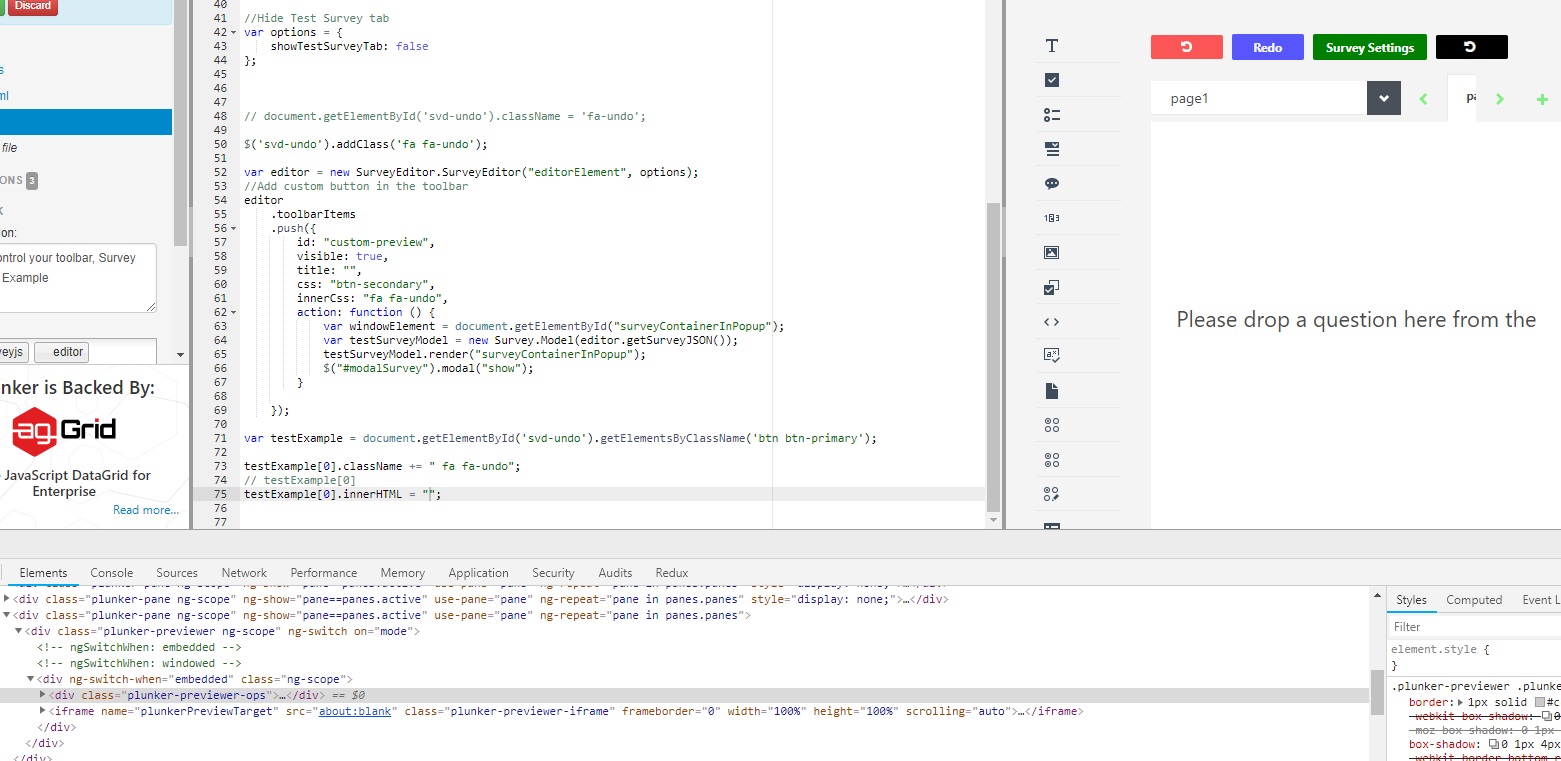The height and width of the screenshot is (761, 1561).
Task: Toggle the editor package in the sidebar
Action: pos(62,351)
